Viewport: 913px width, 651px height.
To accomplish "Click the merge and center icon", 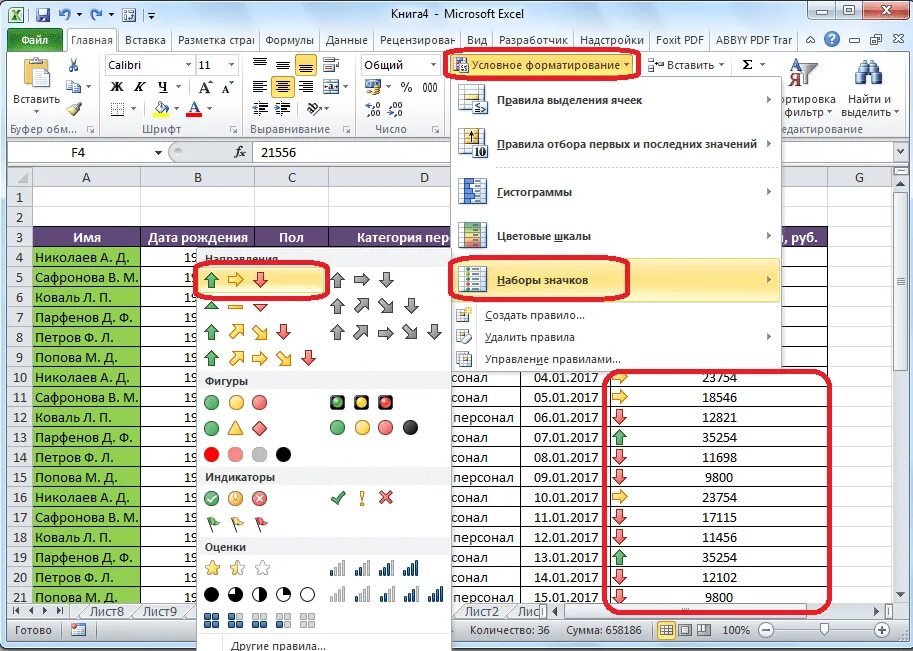I will coord(331,87).
